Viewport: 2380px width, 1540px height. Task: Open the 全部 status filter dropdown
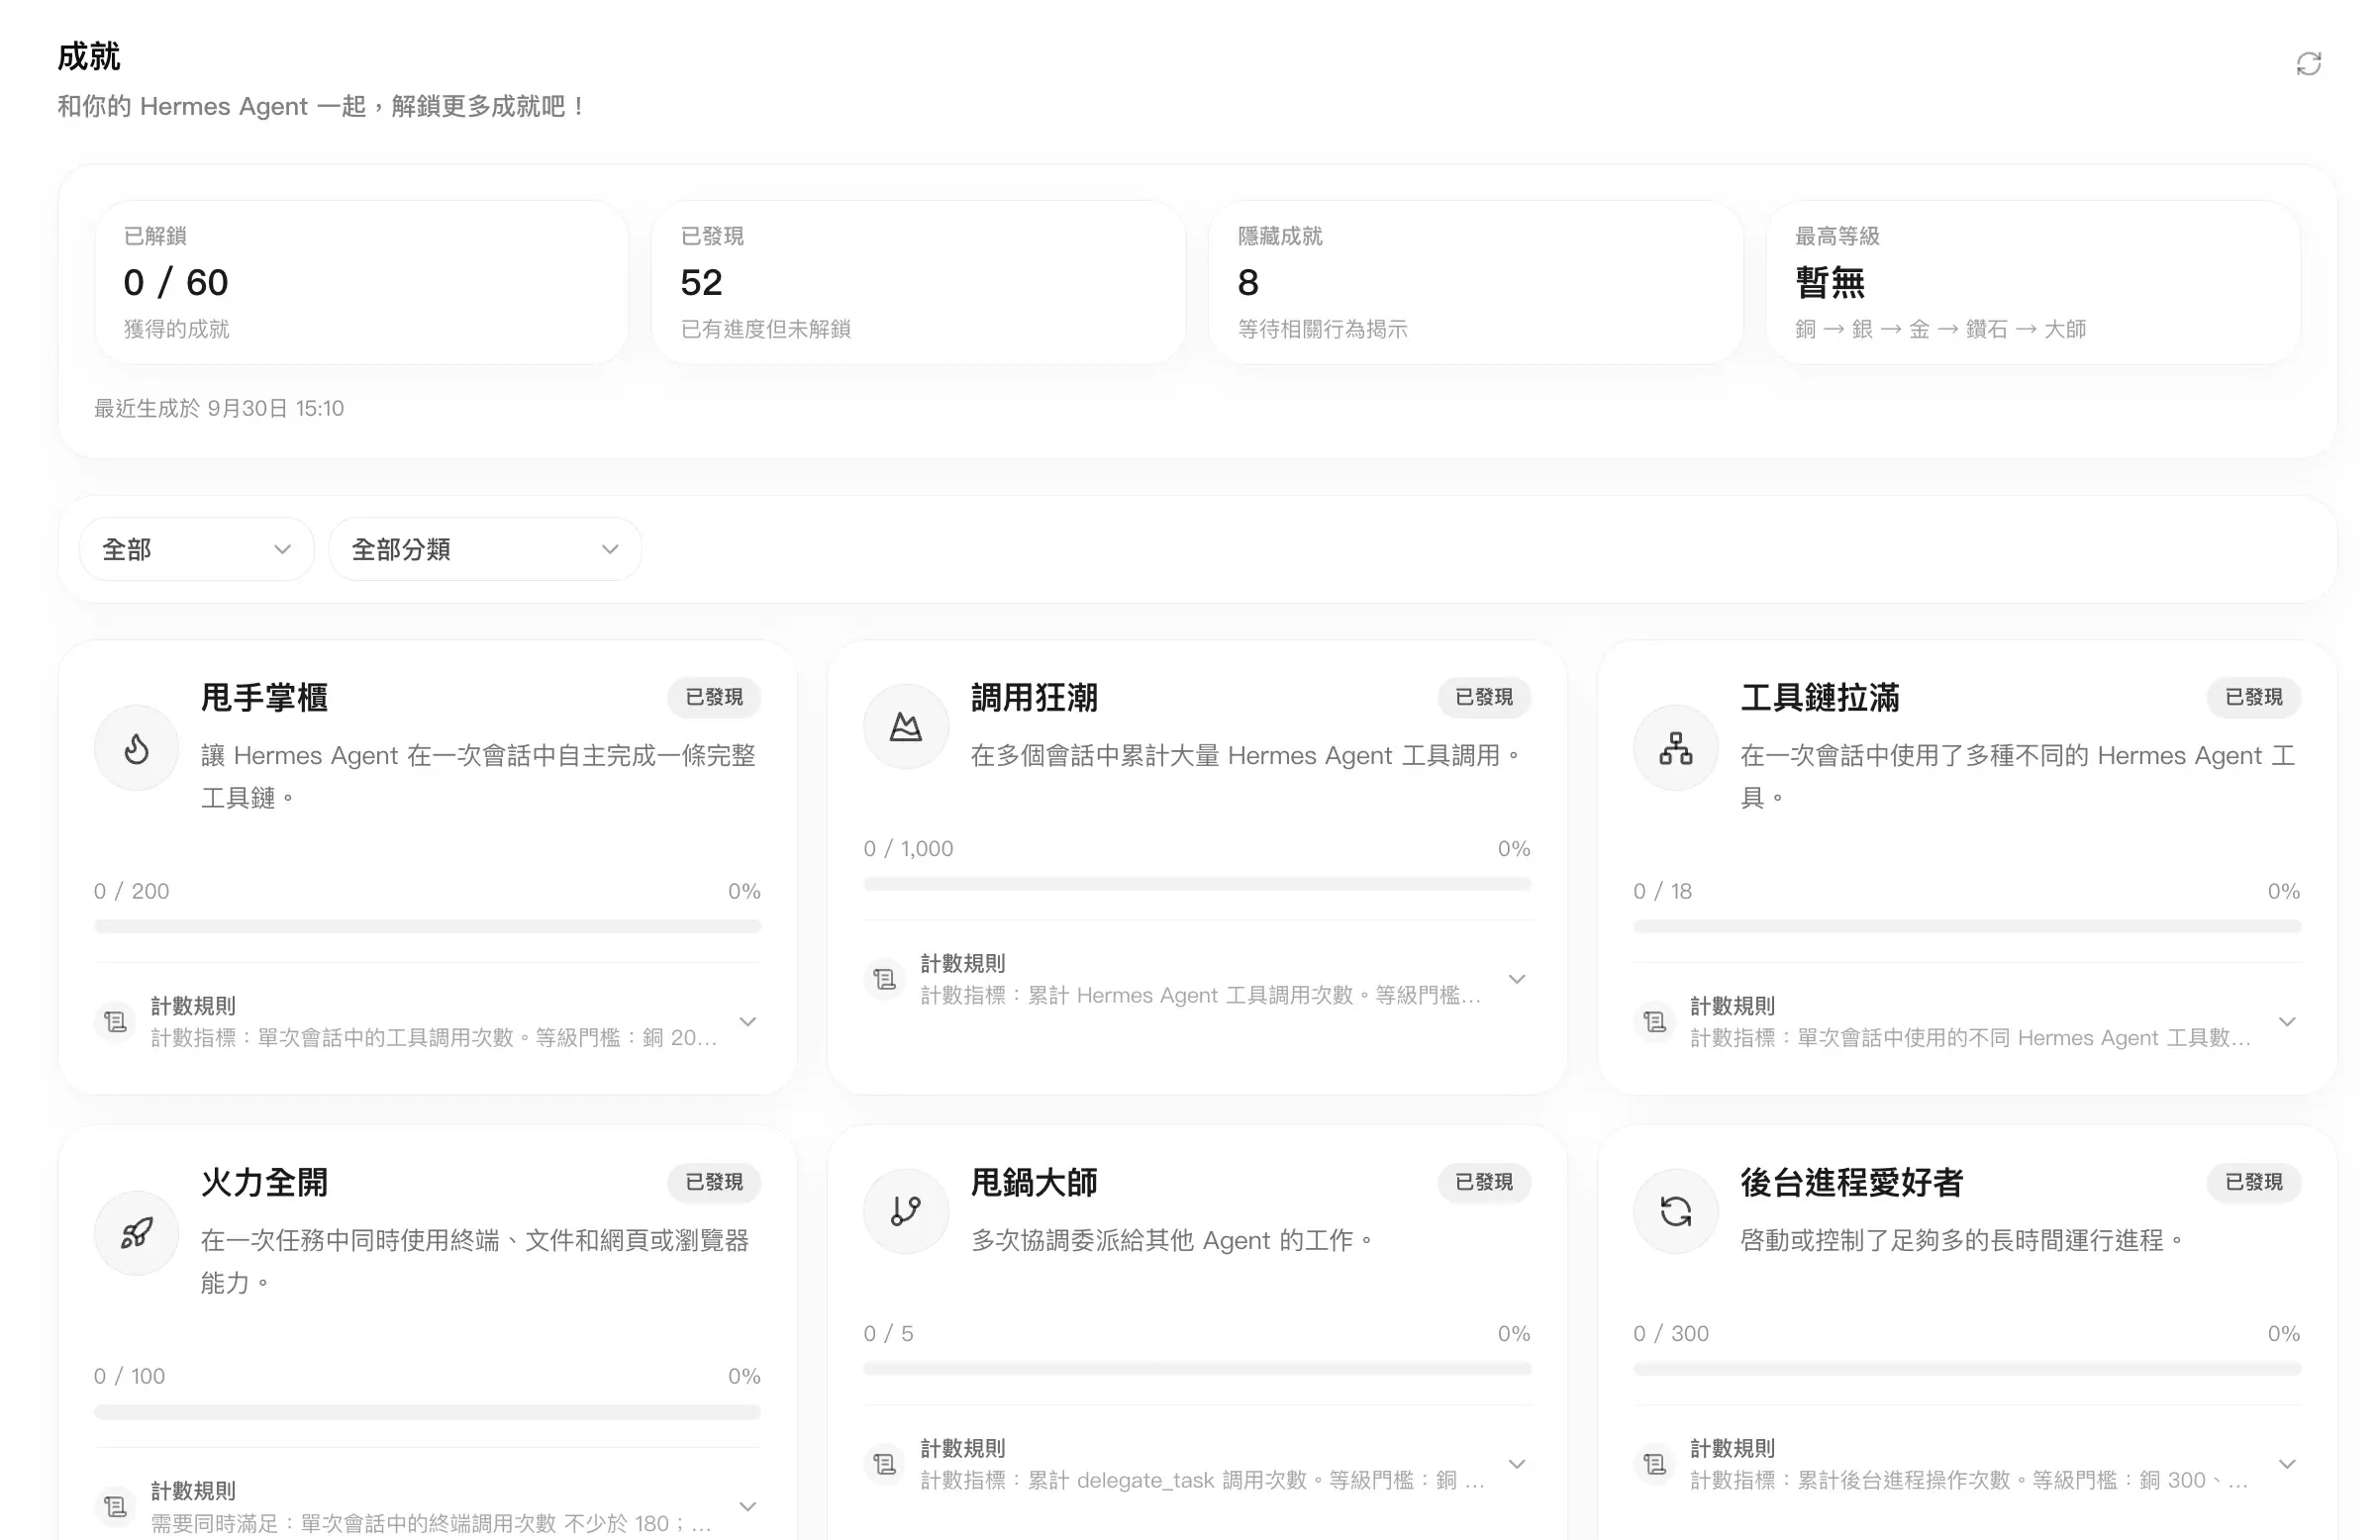[x=197, y=549]
